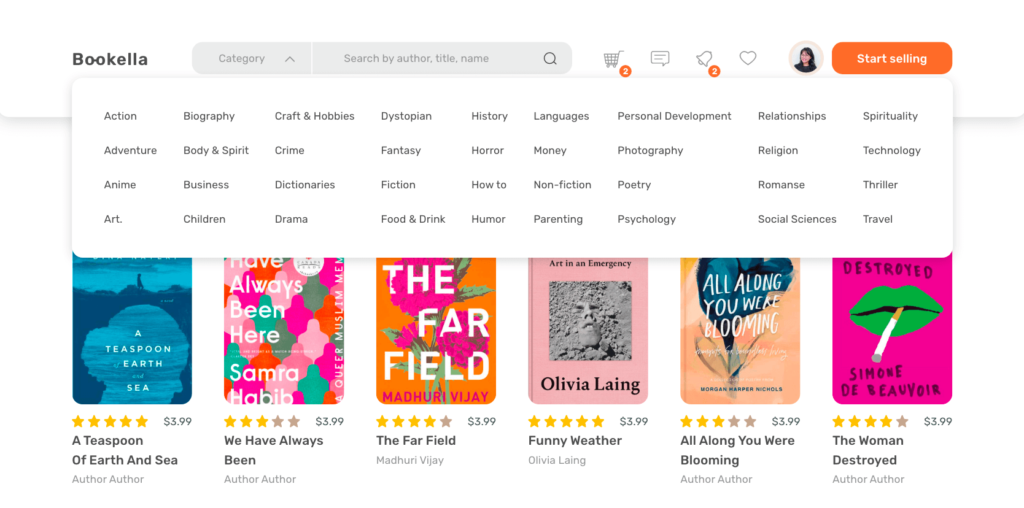The width and height of the screenshot is (1024, 508).
Task: Select the Relationships category
Action: (x=792, y=116)
